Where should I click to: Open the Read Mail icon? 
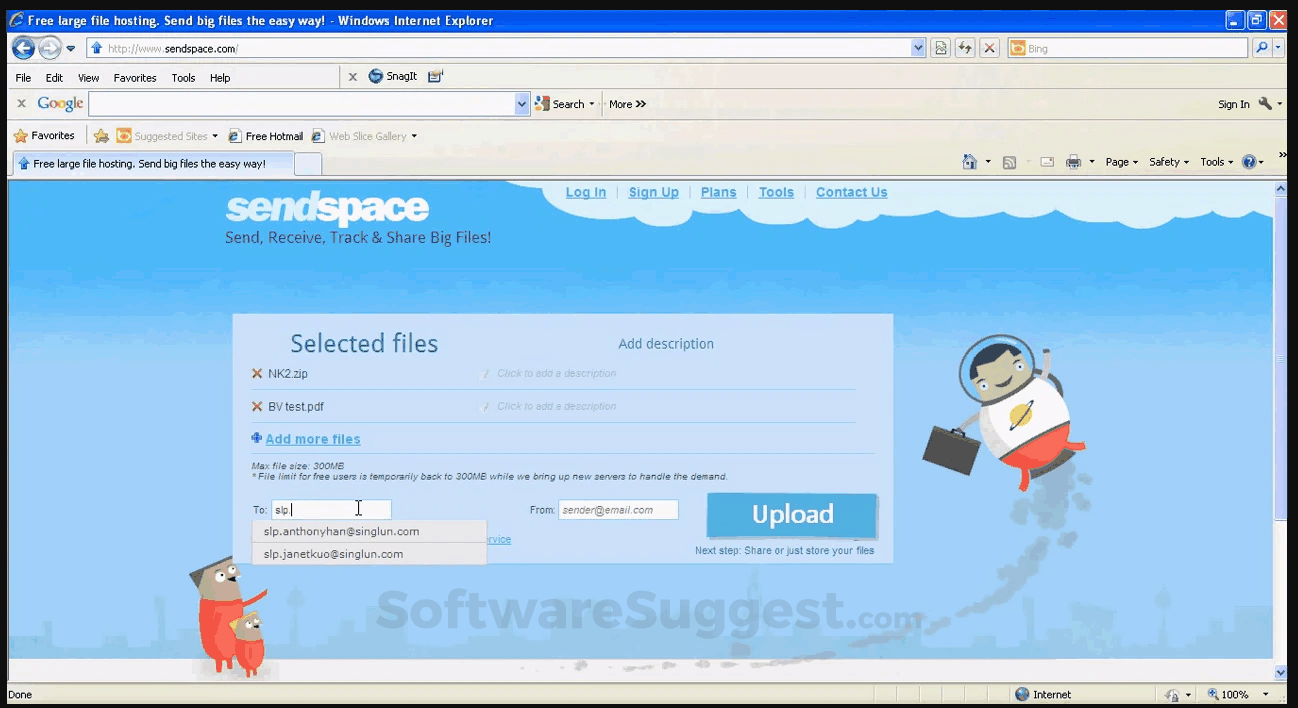1046,161
